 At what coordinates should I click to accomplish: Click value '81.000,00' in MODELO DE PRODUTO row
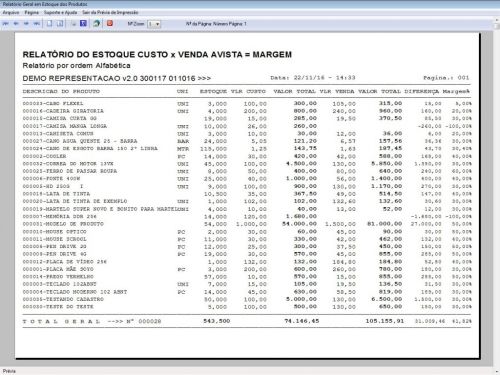385,224
